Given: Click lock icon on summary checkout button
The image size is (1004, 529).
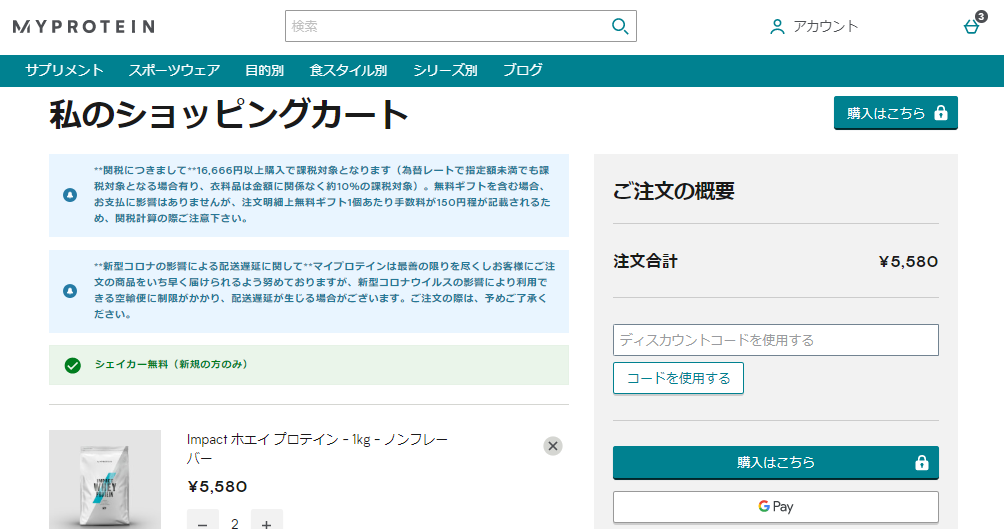Looking at the screenshot, I should (x=921, y=462).
